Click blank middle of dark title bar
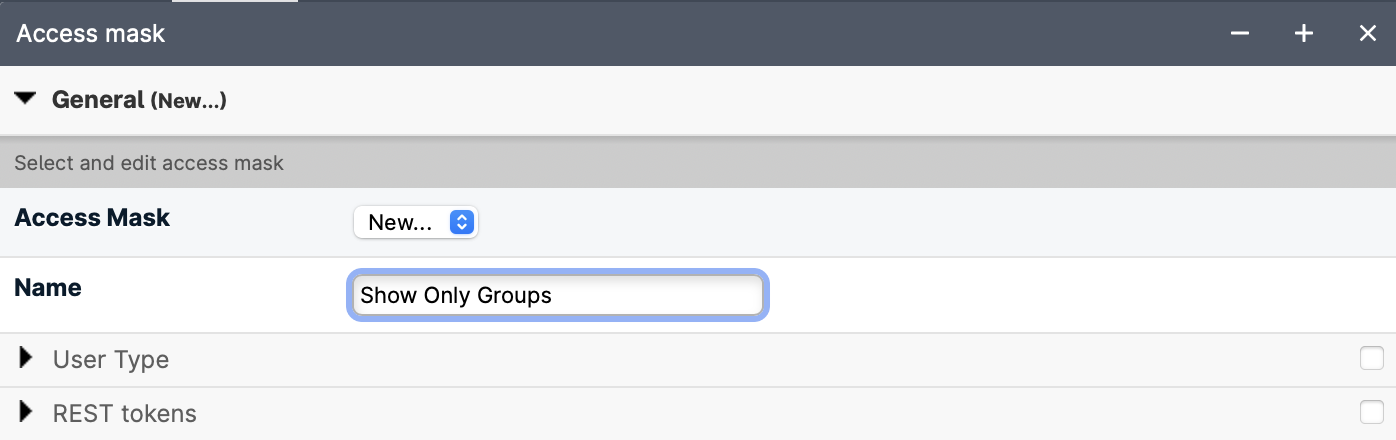The height and width of the screenshot is (440, 1396). pyautogui.click(x=700, y=34)
